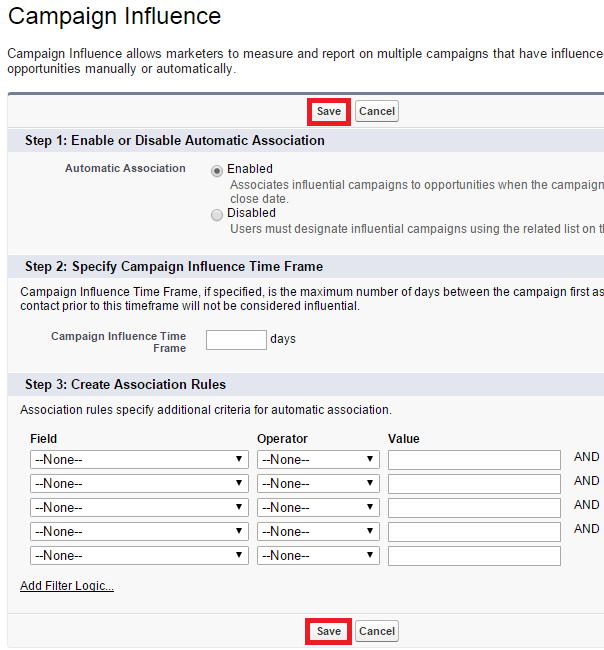Select the Enabled automatic association option
This screenshot has height=650, width=604.
pyautogui.click(x=217, y=170)
